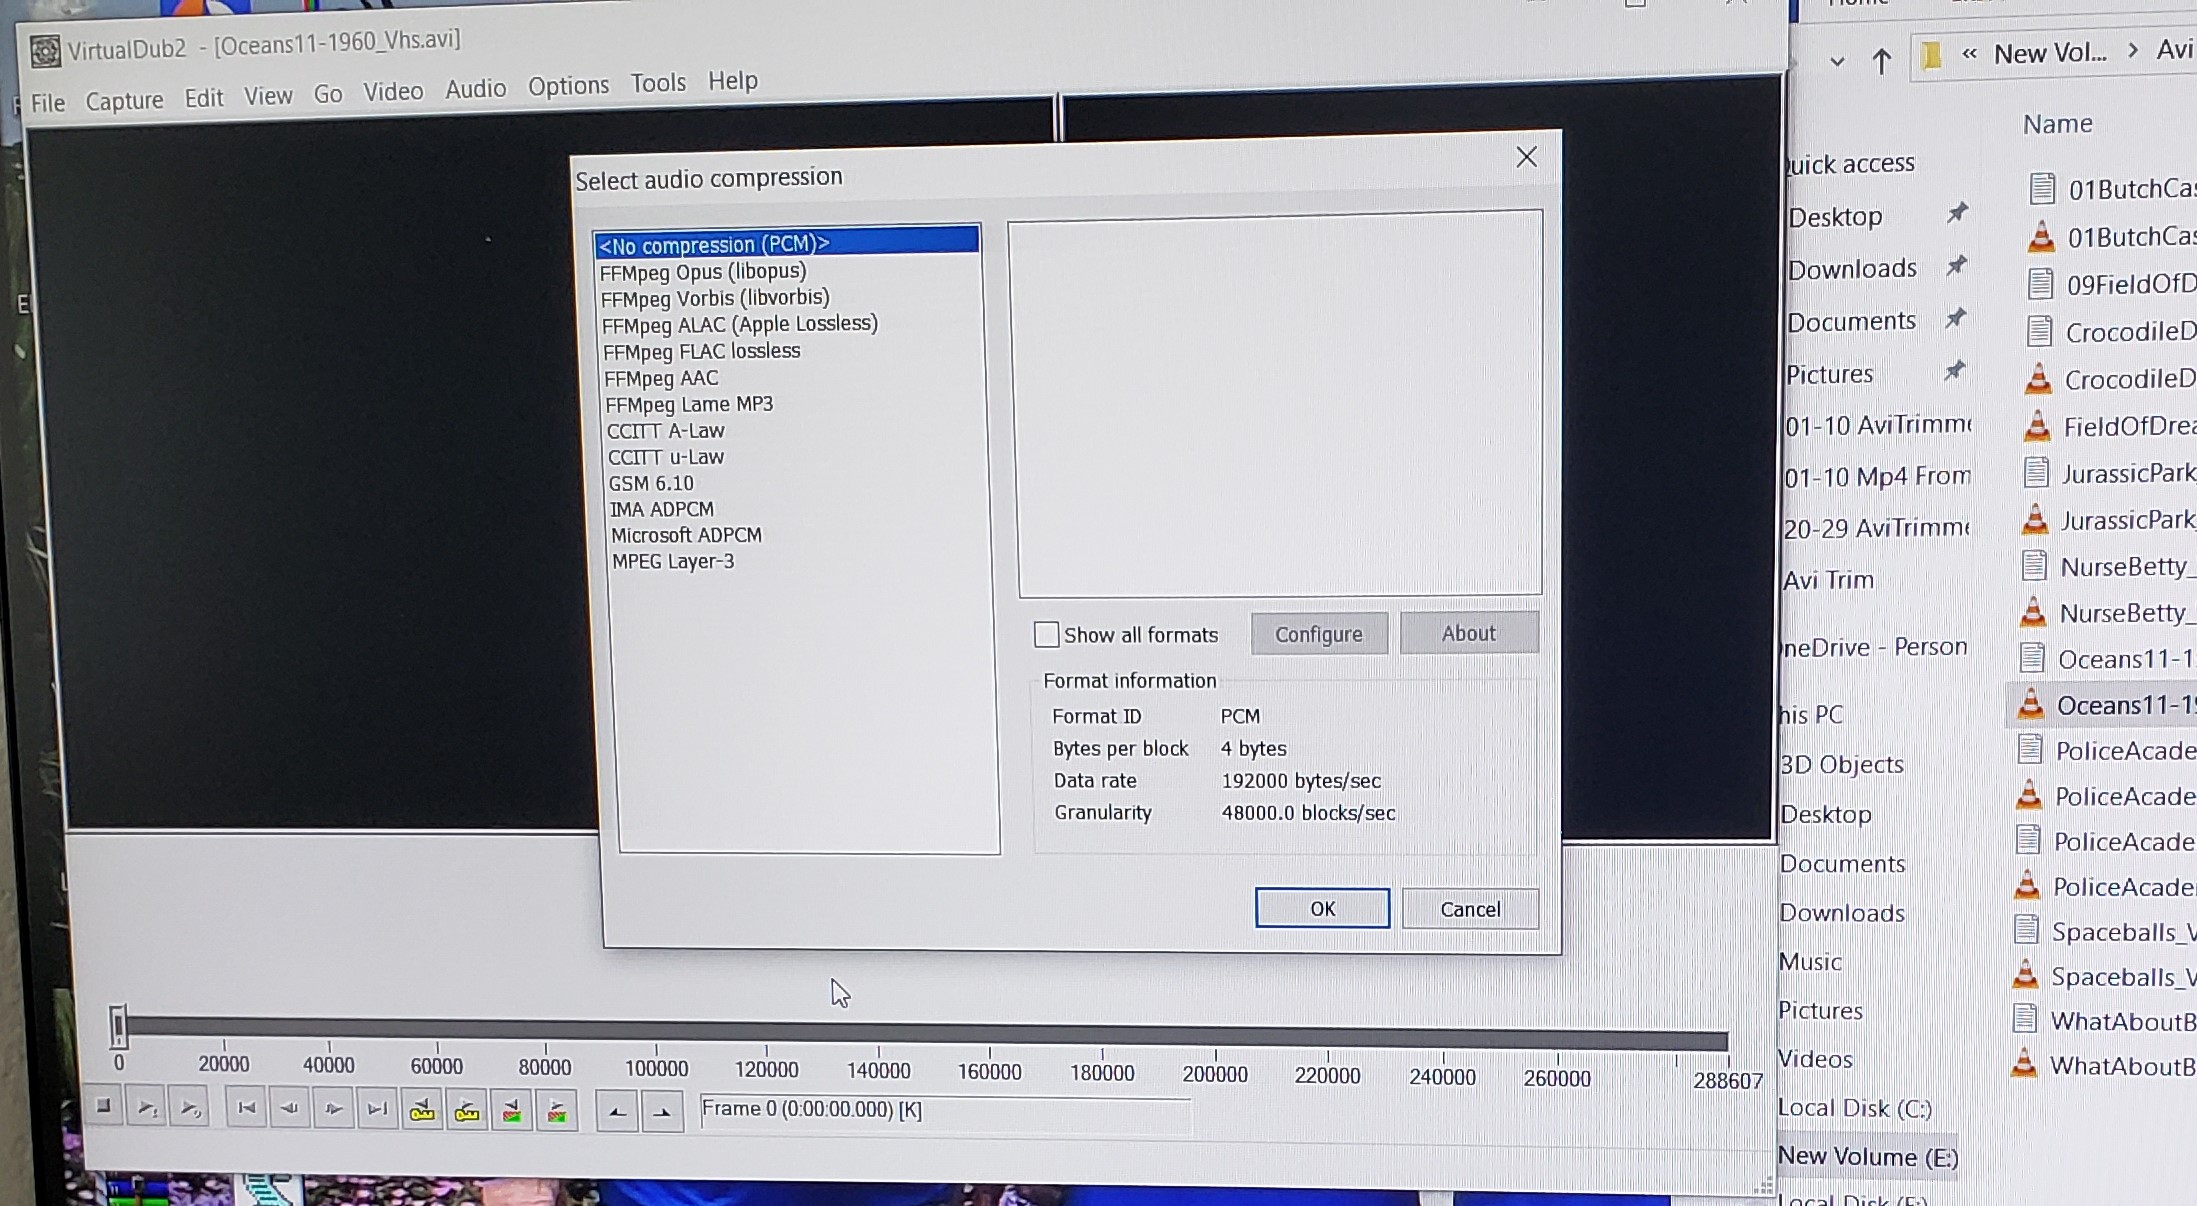The width and height of the screenshot is (2197, 1206).
Task: Jump to the start of the video
Action: coord(246,1108)
